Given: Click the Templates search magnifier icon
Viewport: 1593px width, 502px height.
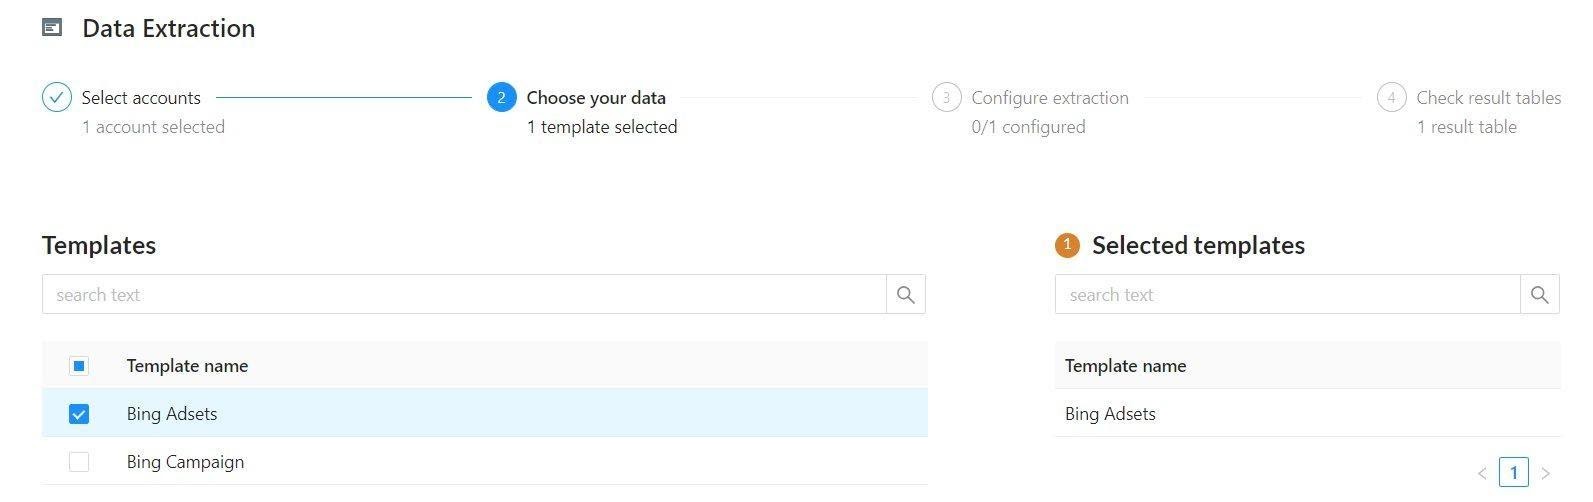Looking at the screenshot, I should (x=906, y=295).
